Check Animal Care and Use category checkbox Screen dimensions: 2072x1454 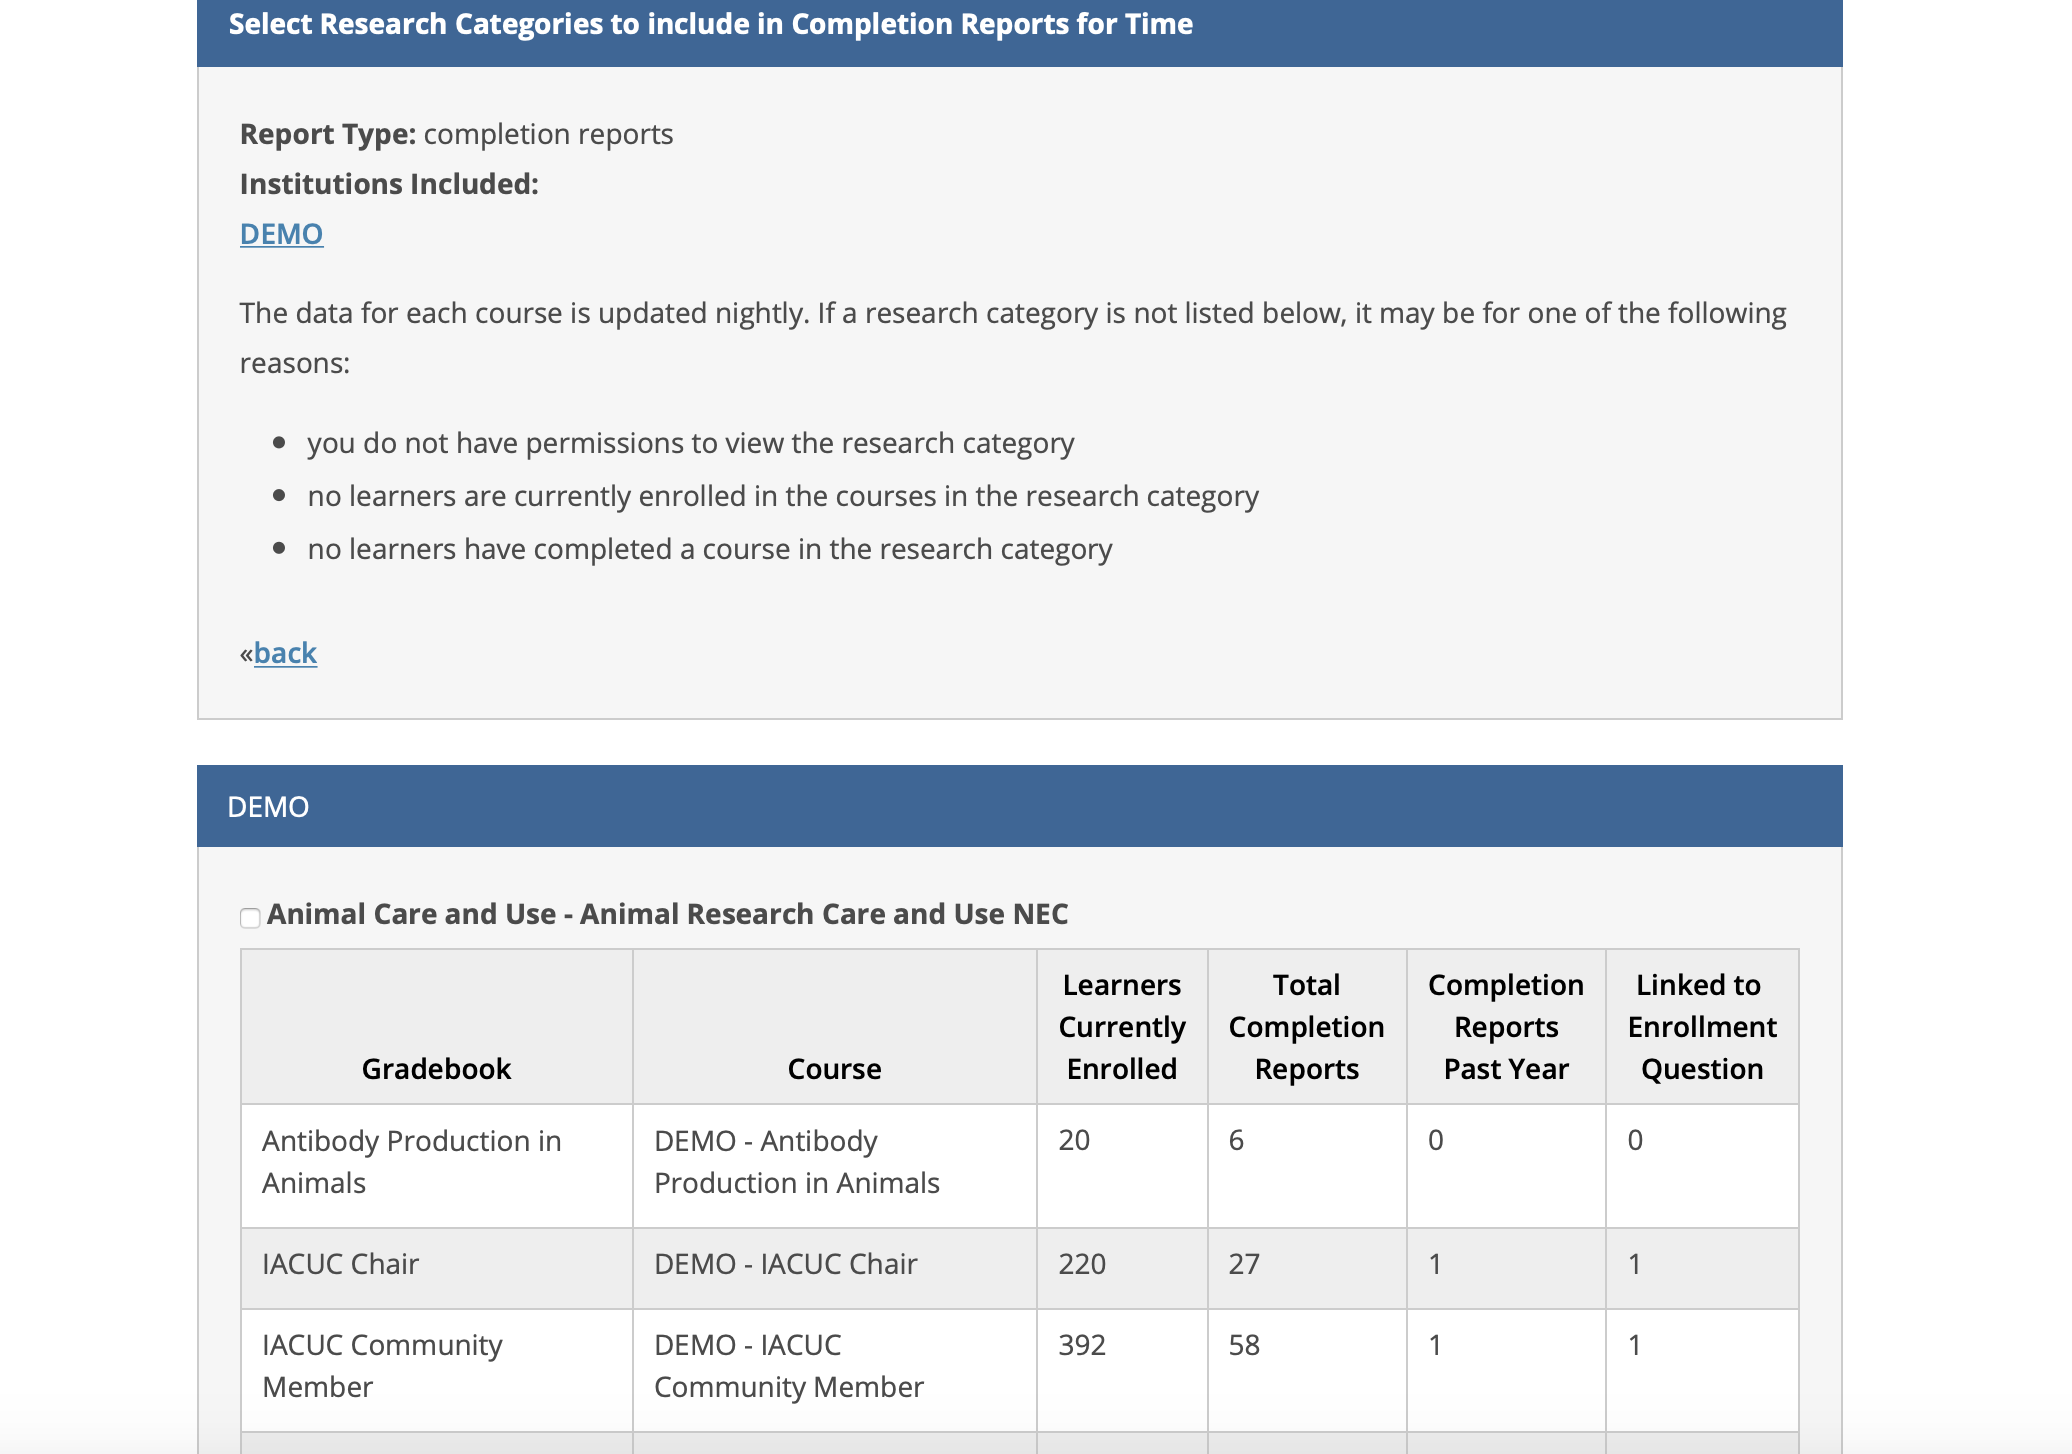pyautogui.click(x=250, y=917)
